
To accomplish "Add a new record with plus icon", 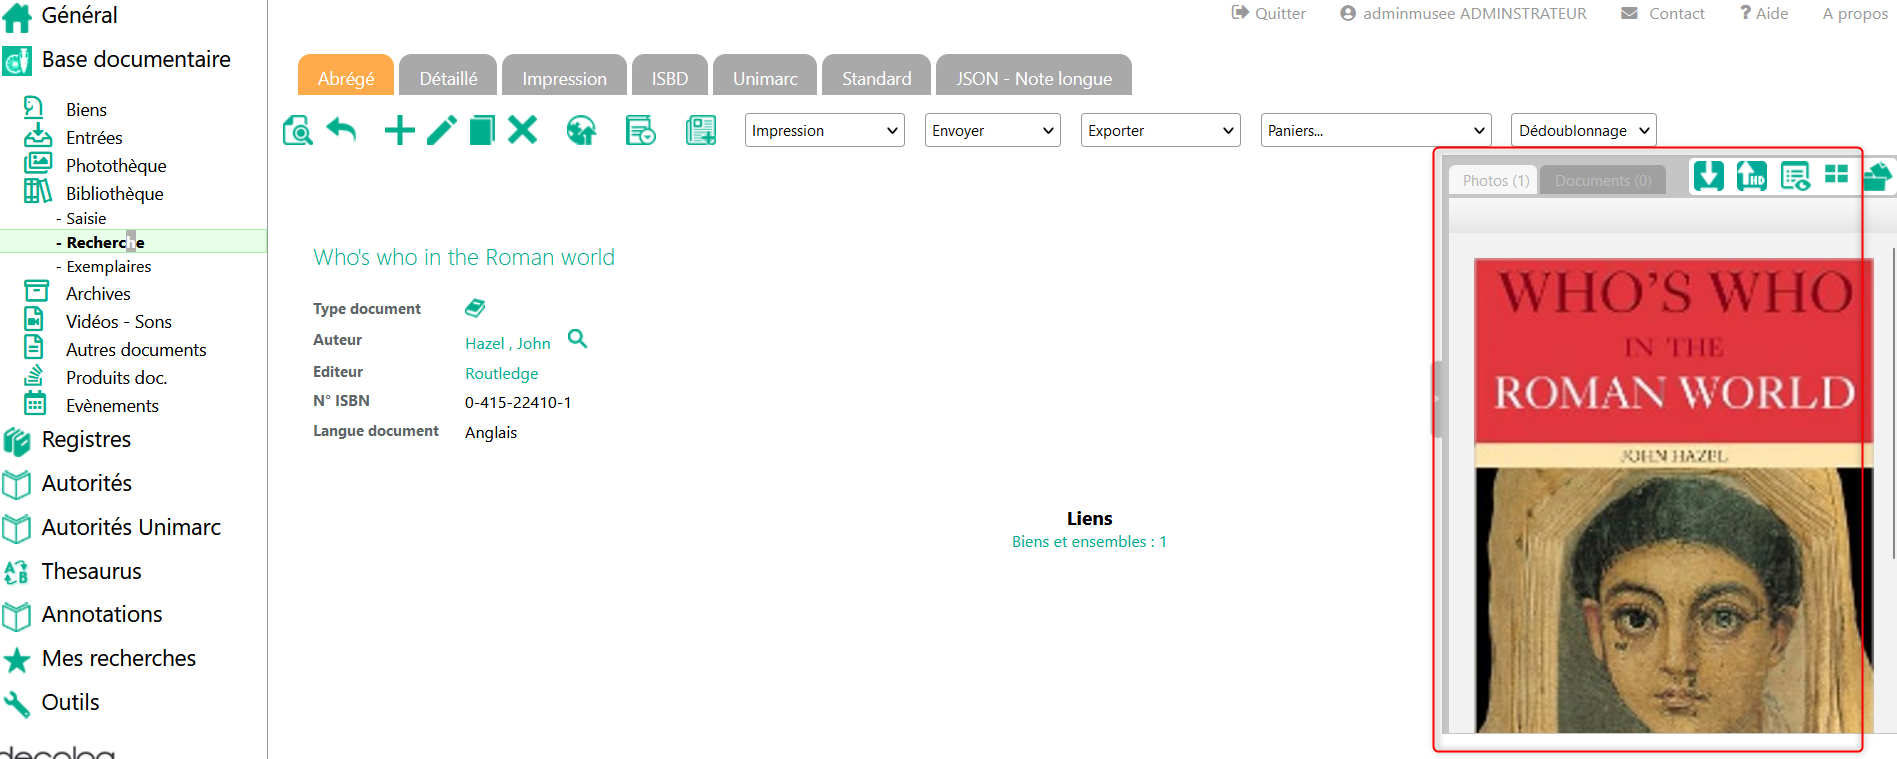I will (x=400, y=130).
